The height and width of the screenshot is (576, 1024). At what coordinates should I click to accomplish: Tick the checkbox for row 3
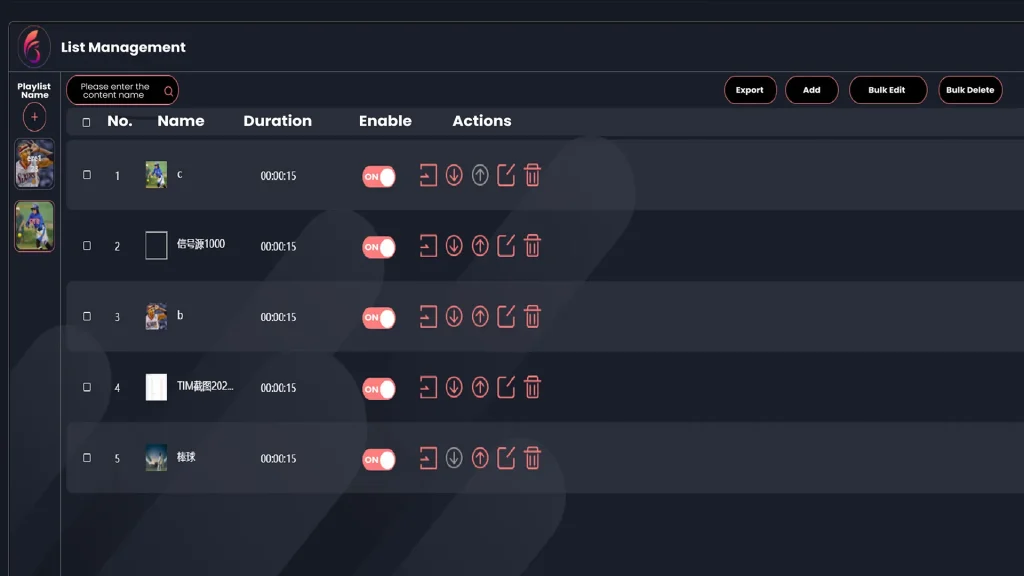click(x=86, y=316)
